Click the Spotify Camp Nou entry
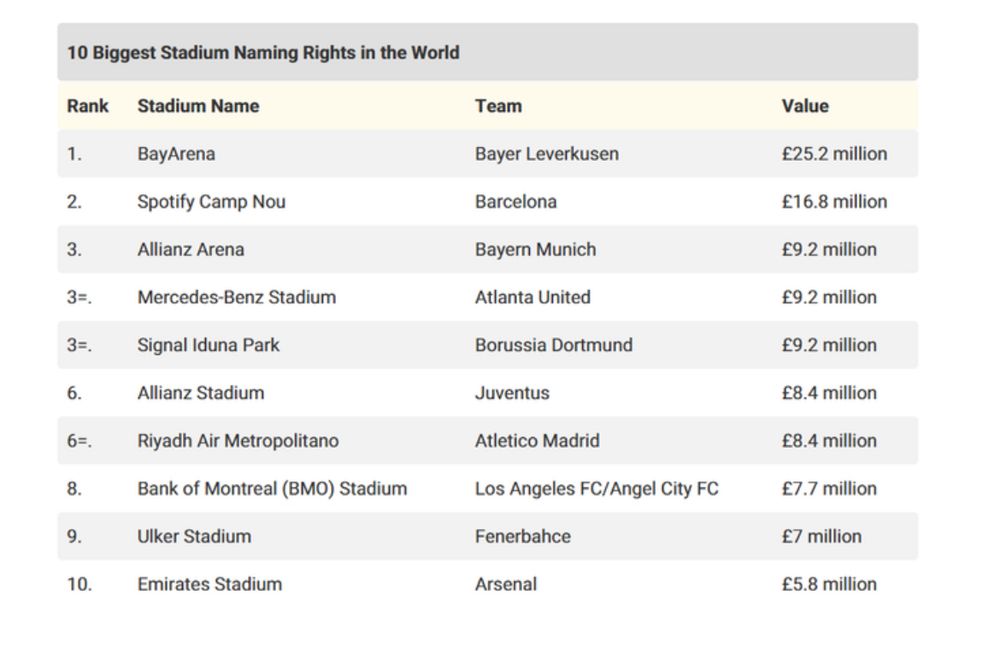Image resolution: width=1000 pixels, height=650 pixels. tap(211, 202)
